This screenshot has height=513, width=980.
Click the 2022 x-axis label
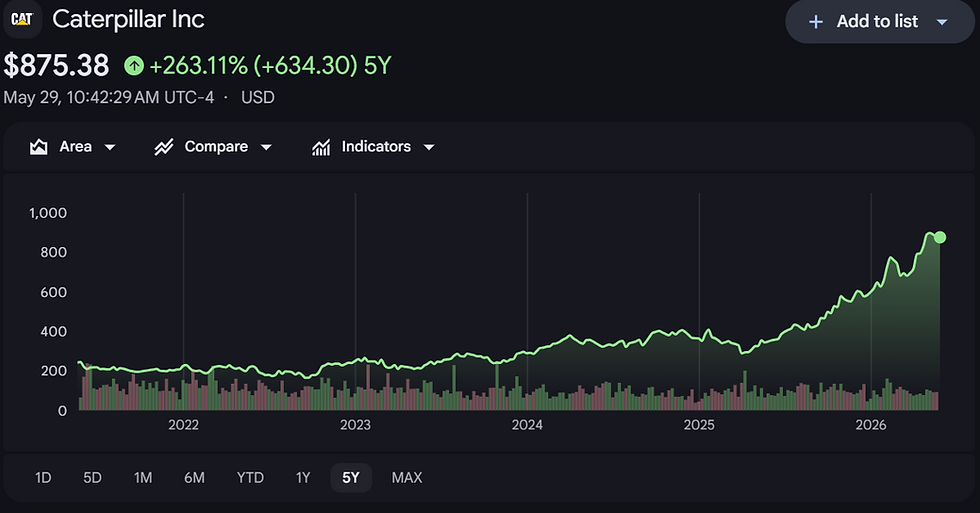pos(184,425)
